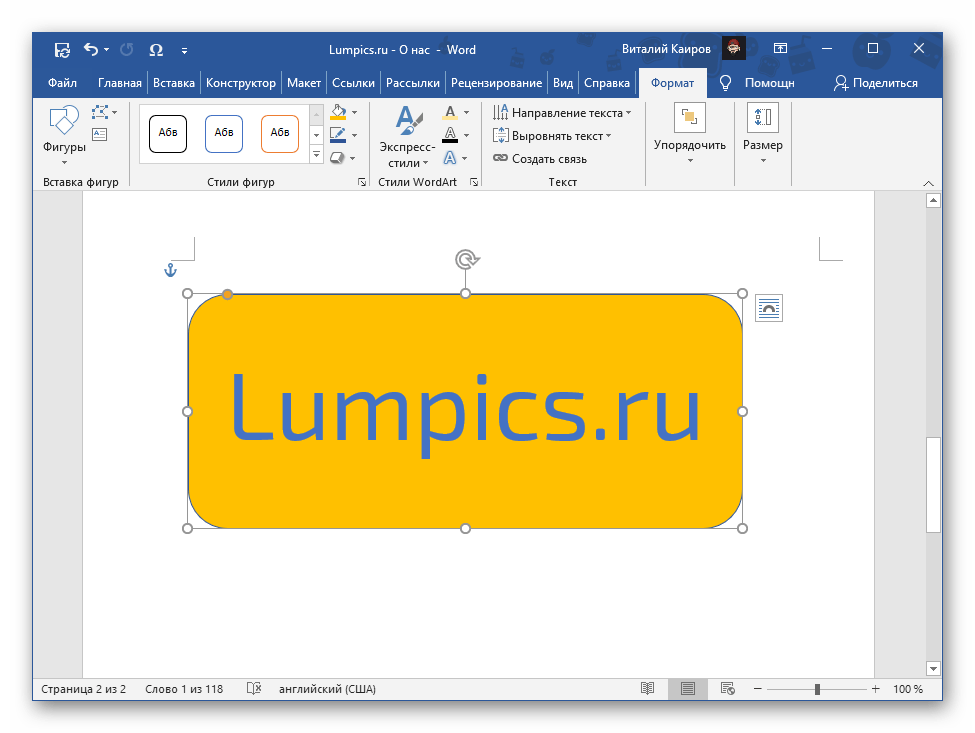Click the Layout Options icon beside shape
Viewport: 975px width, 733px height.
click(x=769, y=308)
